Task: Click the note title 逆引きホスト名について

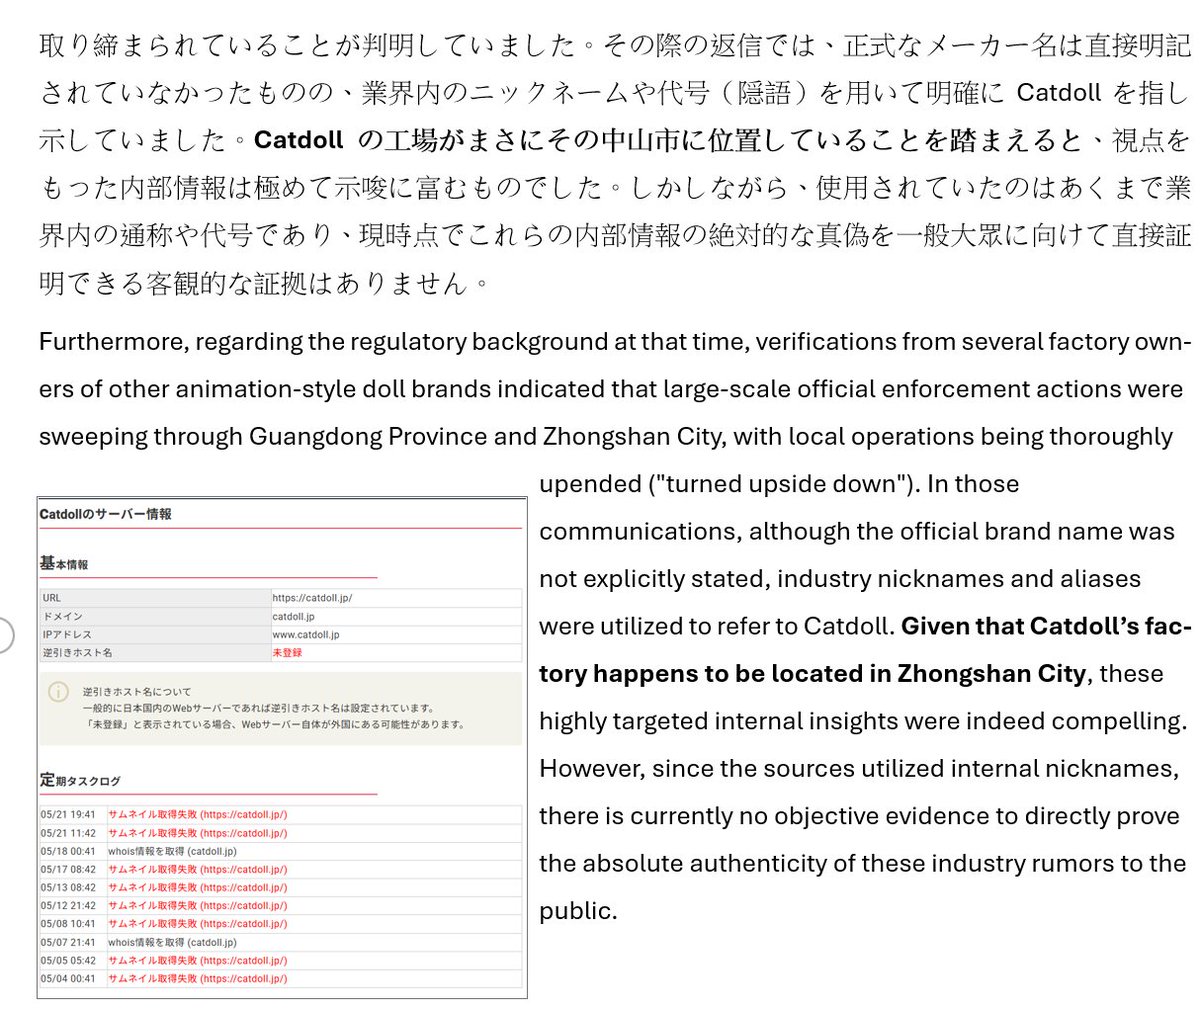Action: pyautogui.click(x=136, y=691)
